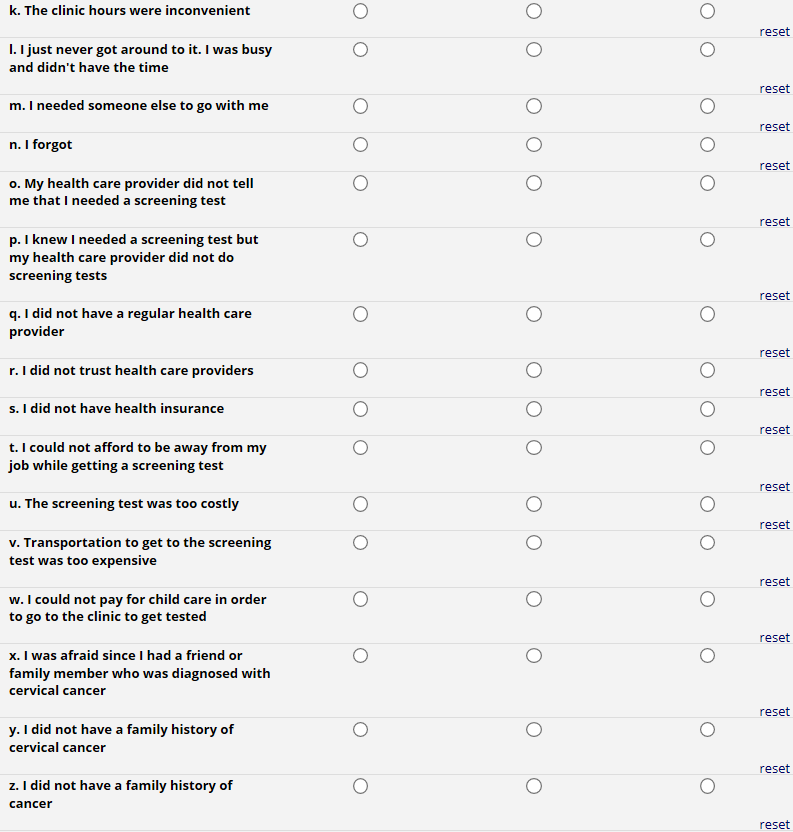This screenshot has width=793, height=832.
Task: Pick third radio for 'no family history of cancer' row
Action: coord(707,786)
